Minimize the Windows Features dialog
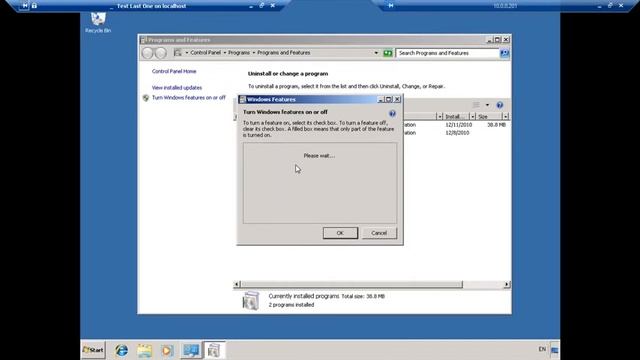Image resolution: width=640 pixels, height=360 pixels. 380,99
